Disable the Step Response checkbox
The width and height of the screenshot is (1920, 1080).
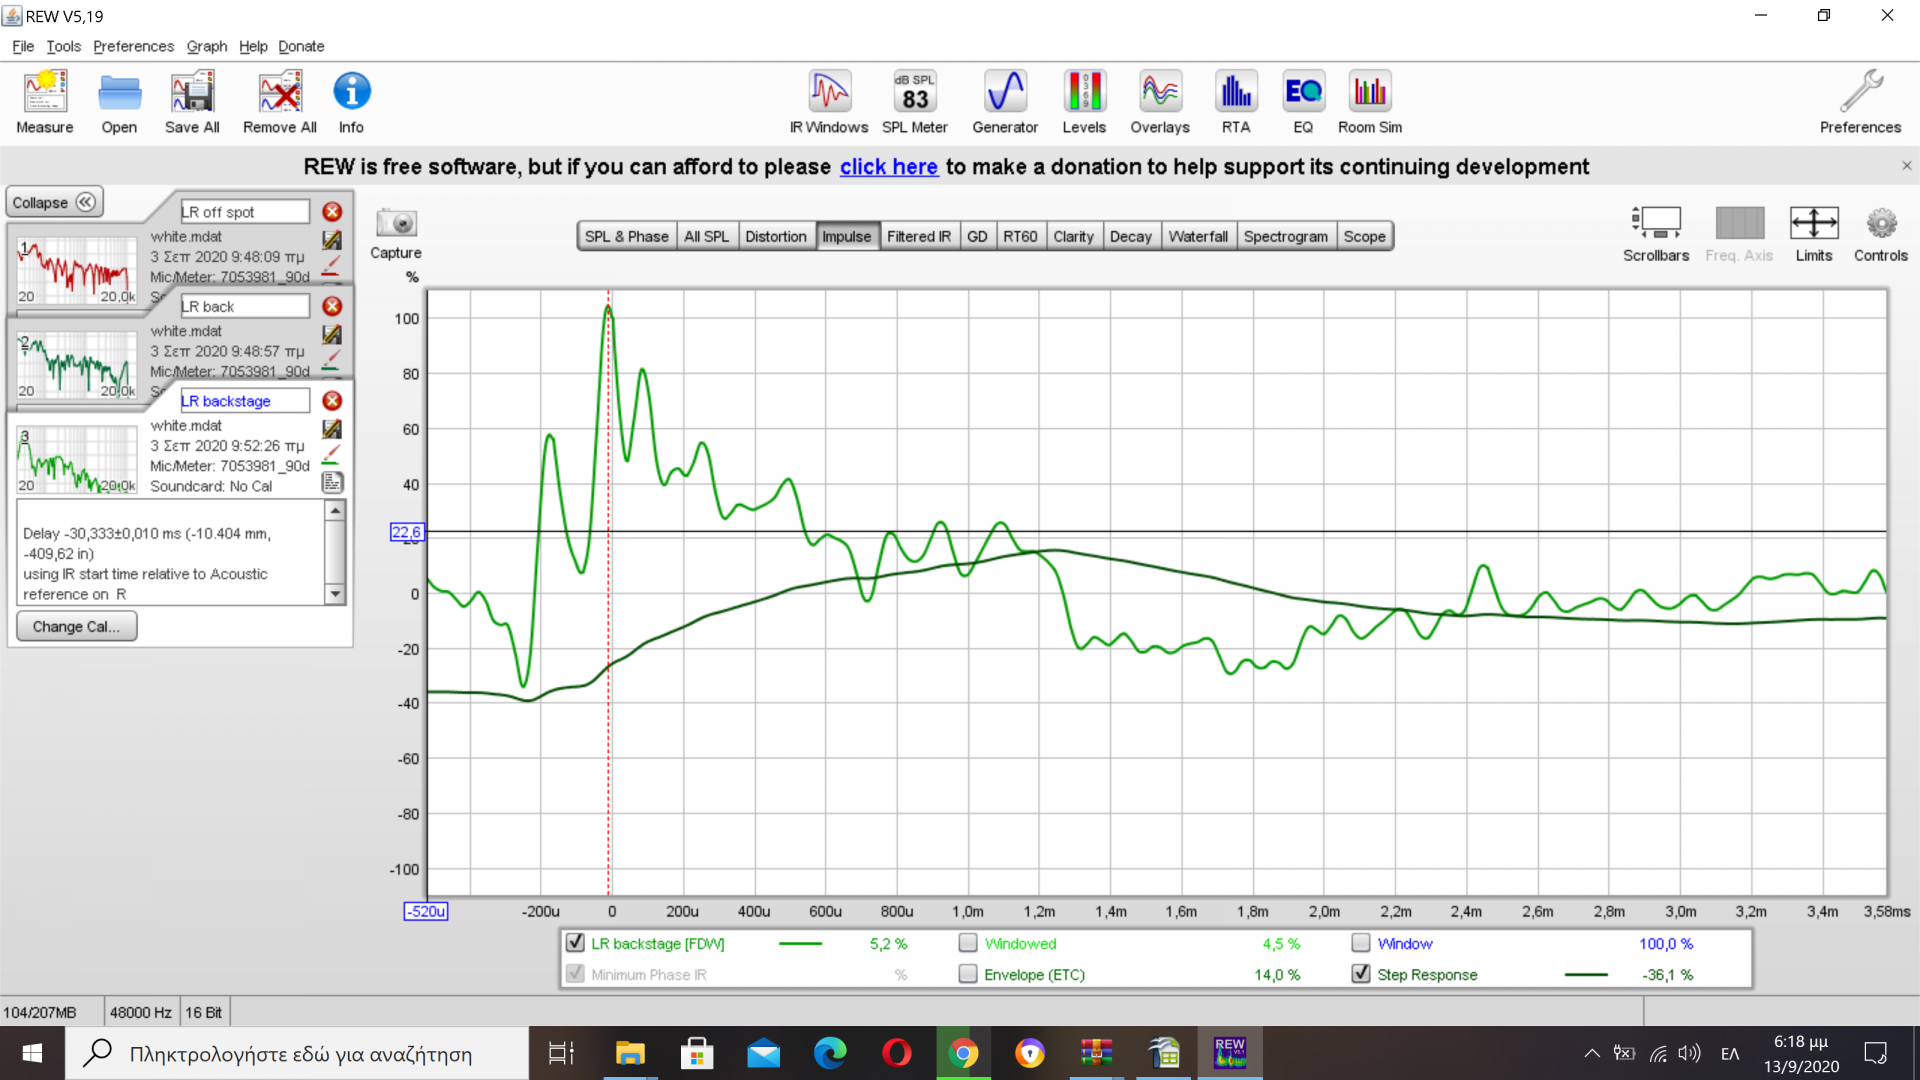[x=1361, y=974]
